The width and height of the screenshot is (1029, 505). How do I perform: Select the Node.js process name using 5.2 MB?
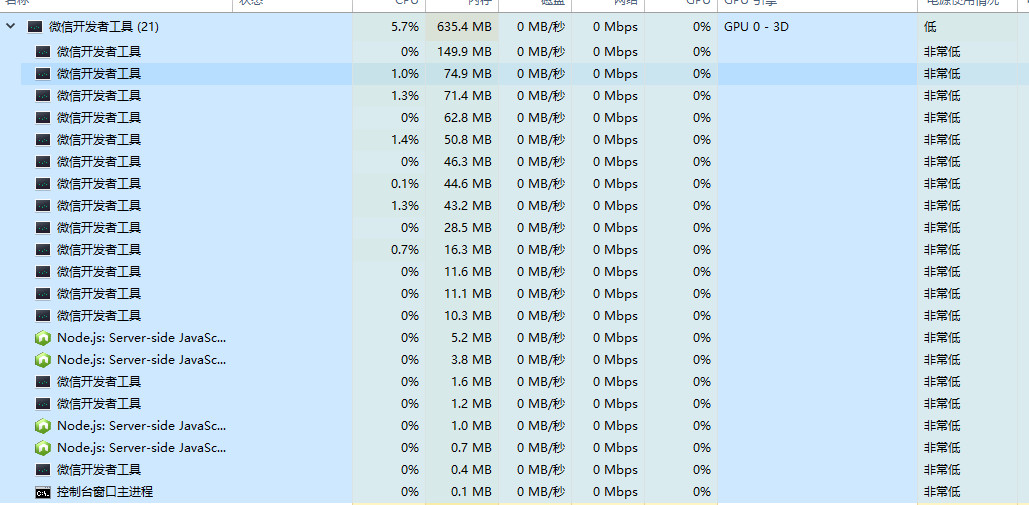point(141,338)
